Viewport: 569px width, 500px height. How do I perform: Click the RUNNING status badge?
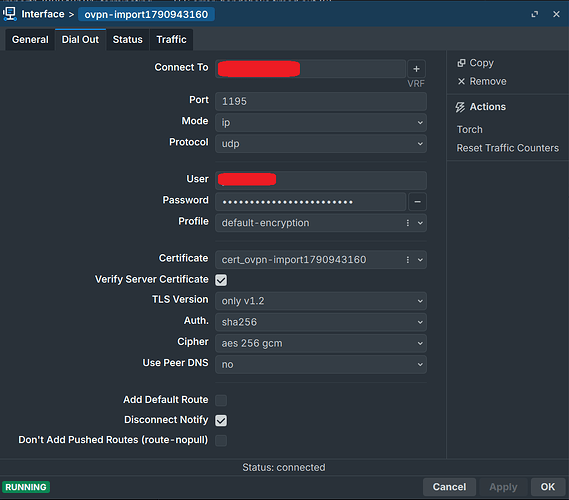pyautogui.click(x=26, y=487)
